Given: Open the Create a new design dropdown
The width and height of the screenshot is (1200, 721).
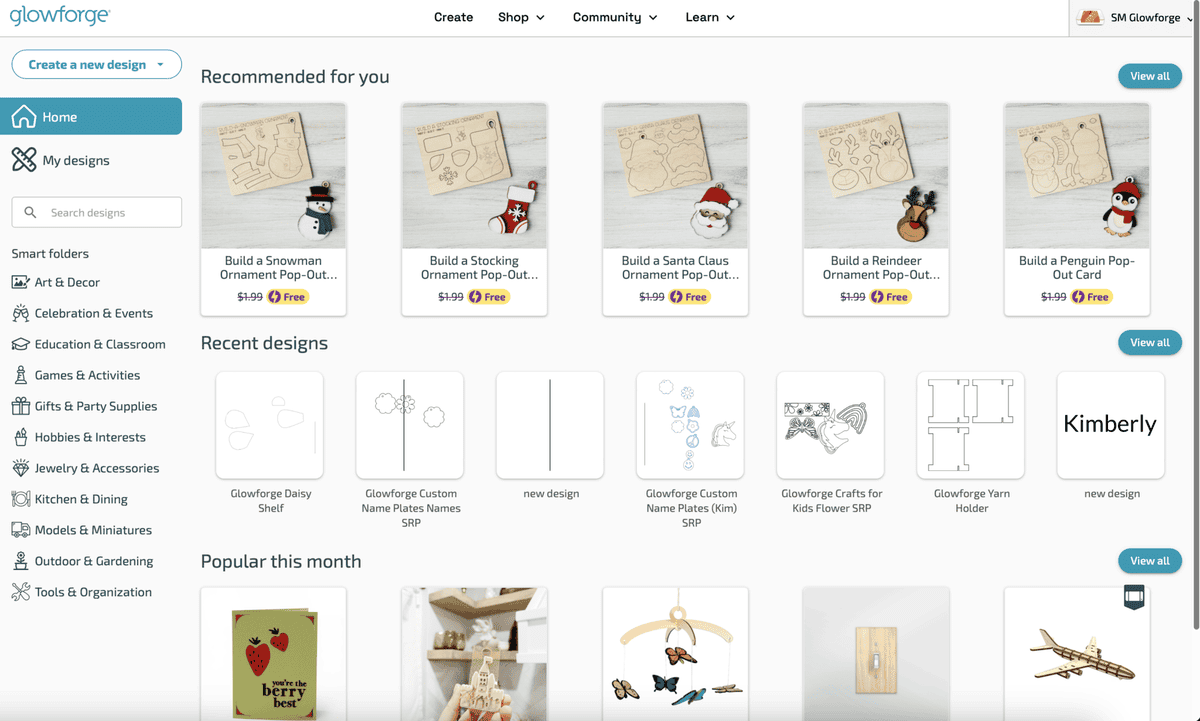Looking at the screenshot, I should click(x=96, y=65).
